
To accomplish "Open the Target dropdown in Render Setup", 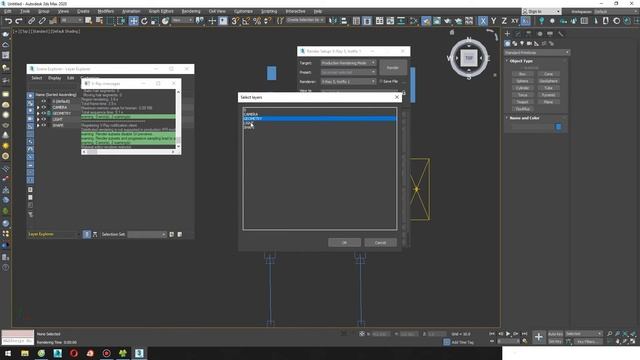I will tap(348, 63).
